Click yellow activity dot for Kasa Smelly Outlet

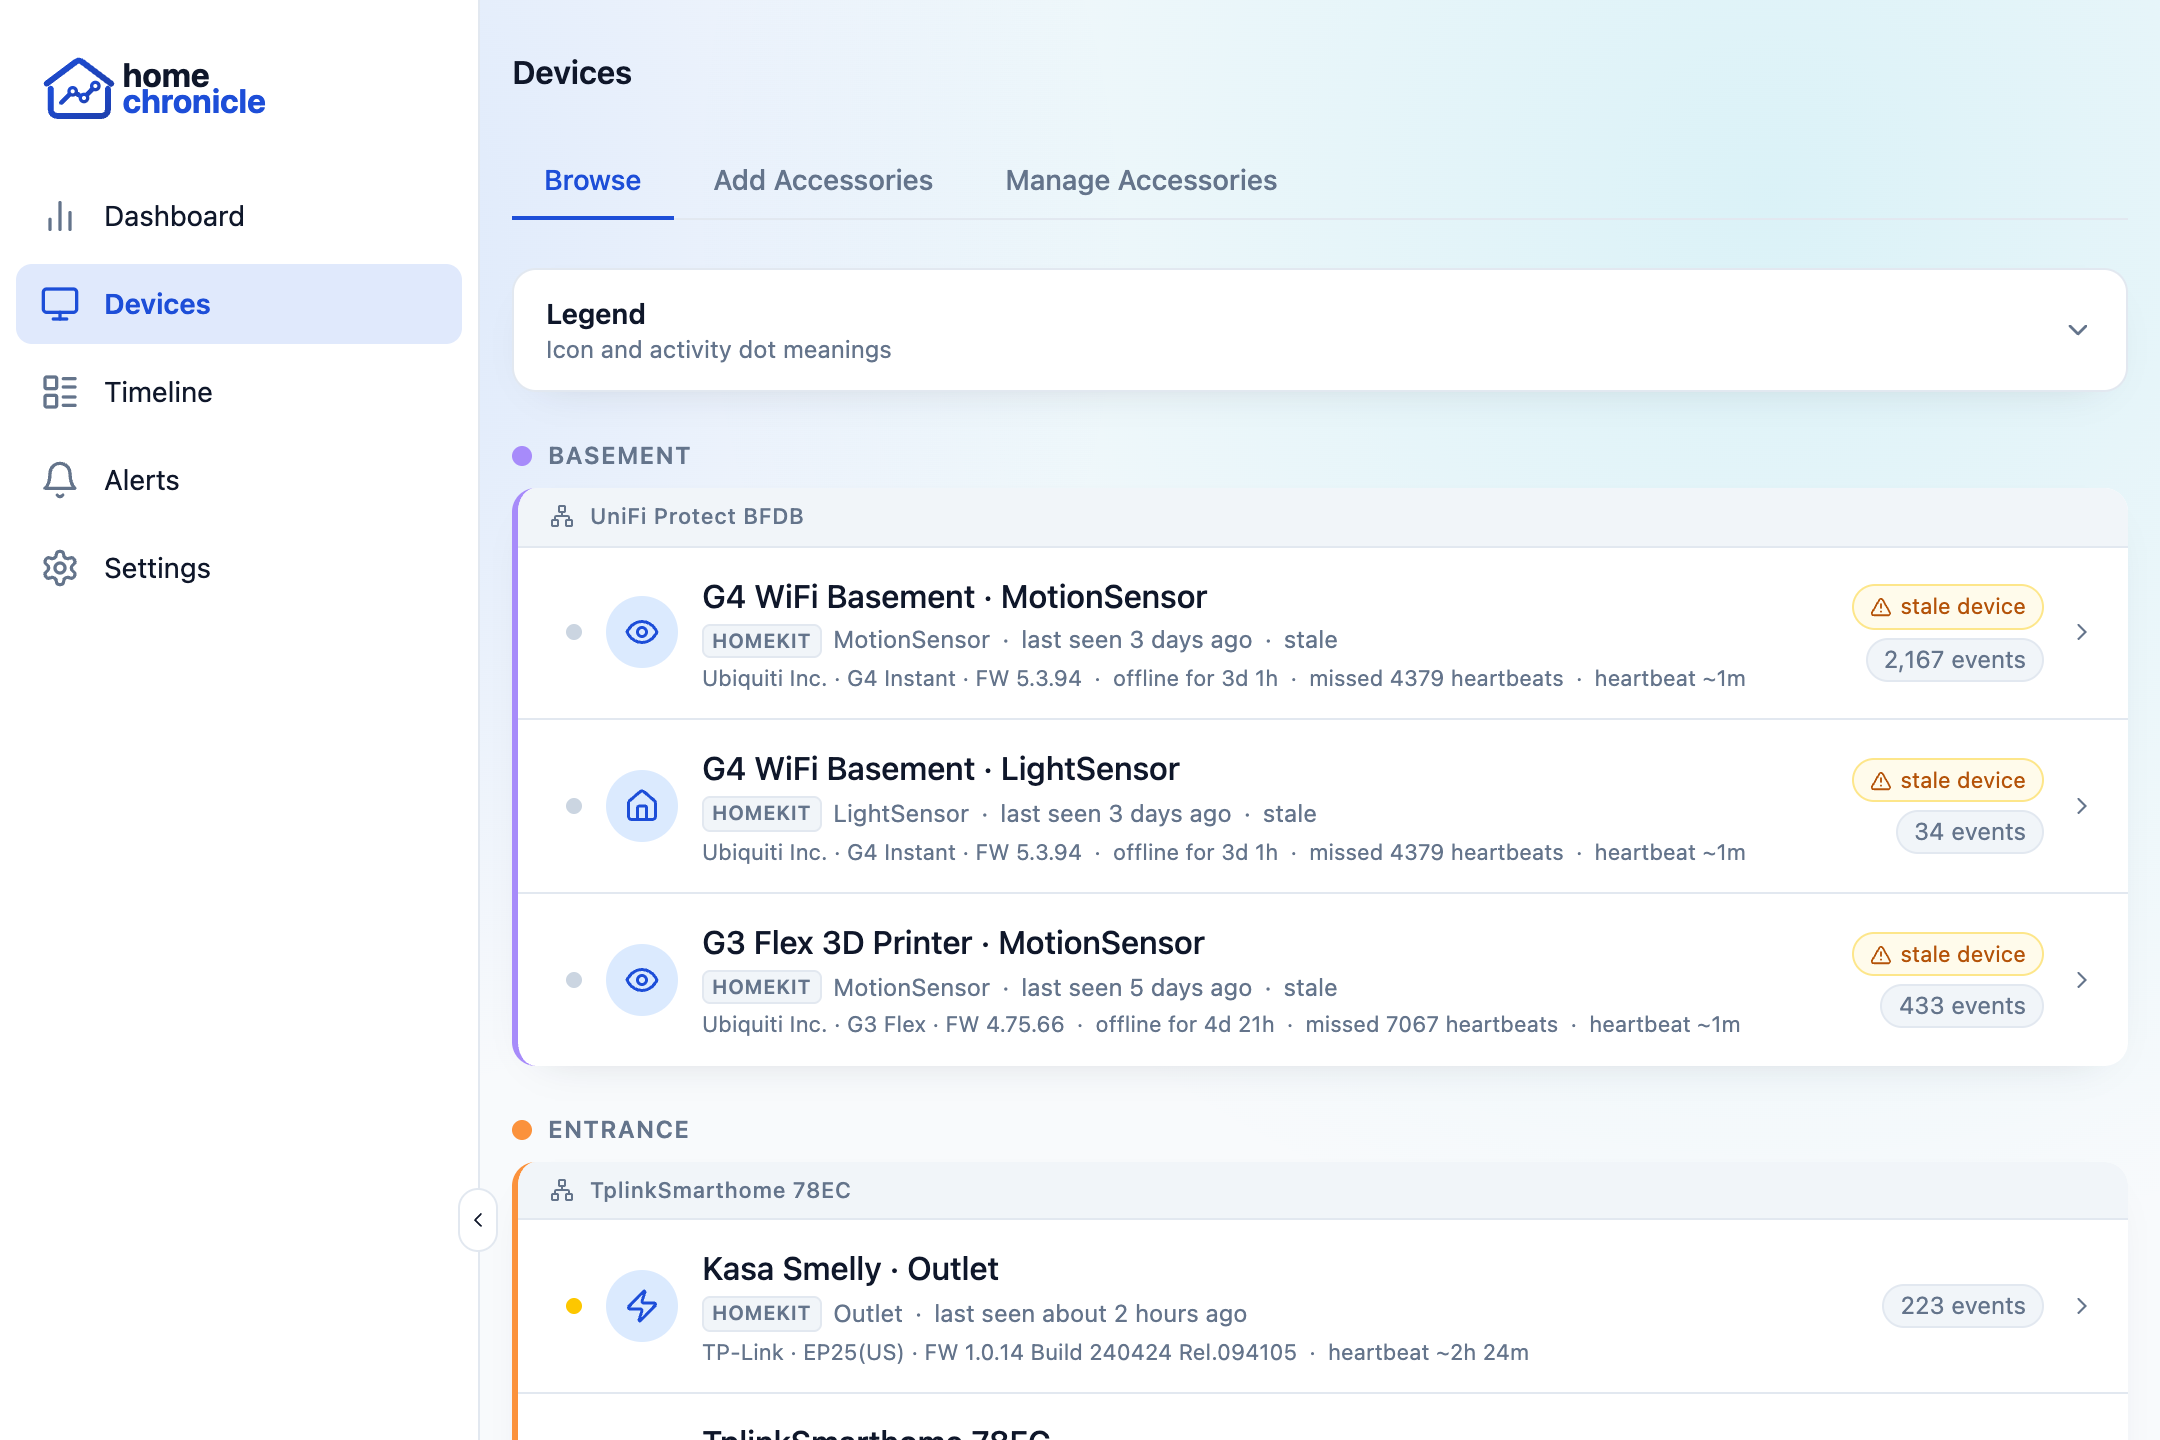[574, 1306]
